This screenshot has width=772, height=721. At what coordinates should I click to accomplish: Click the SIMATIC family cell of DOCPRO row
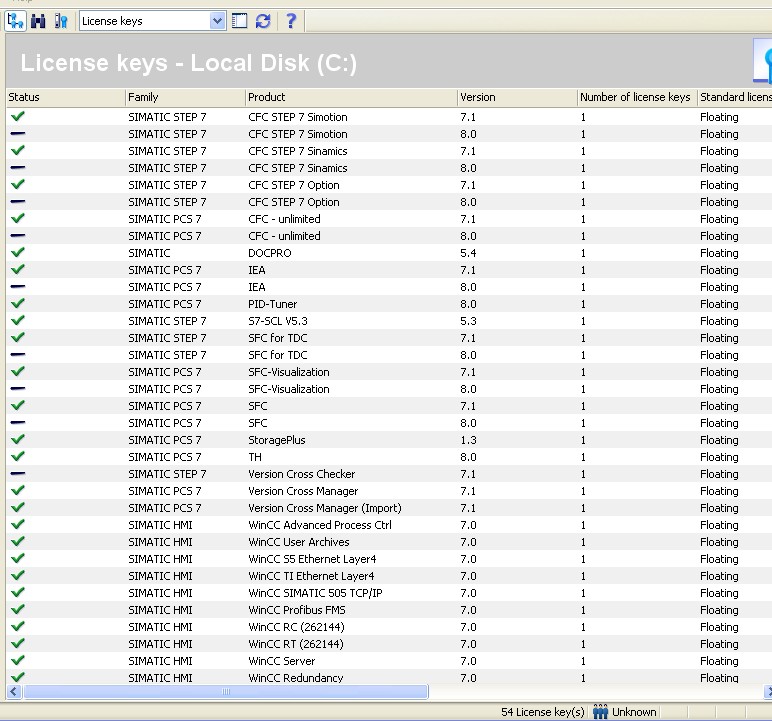point(149,253)
